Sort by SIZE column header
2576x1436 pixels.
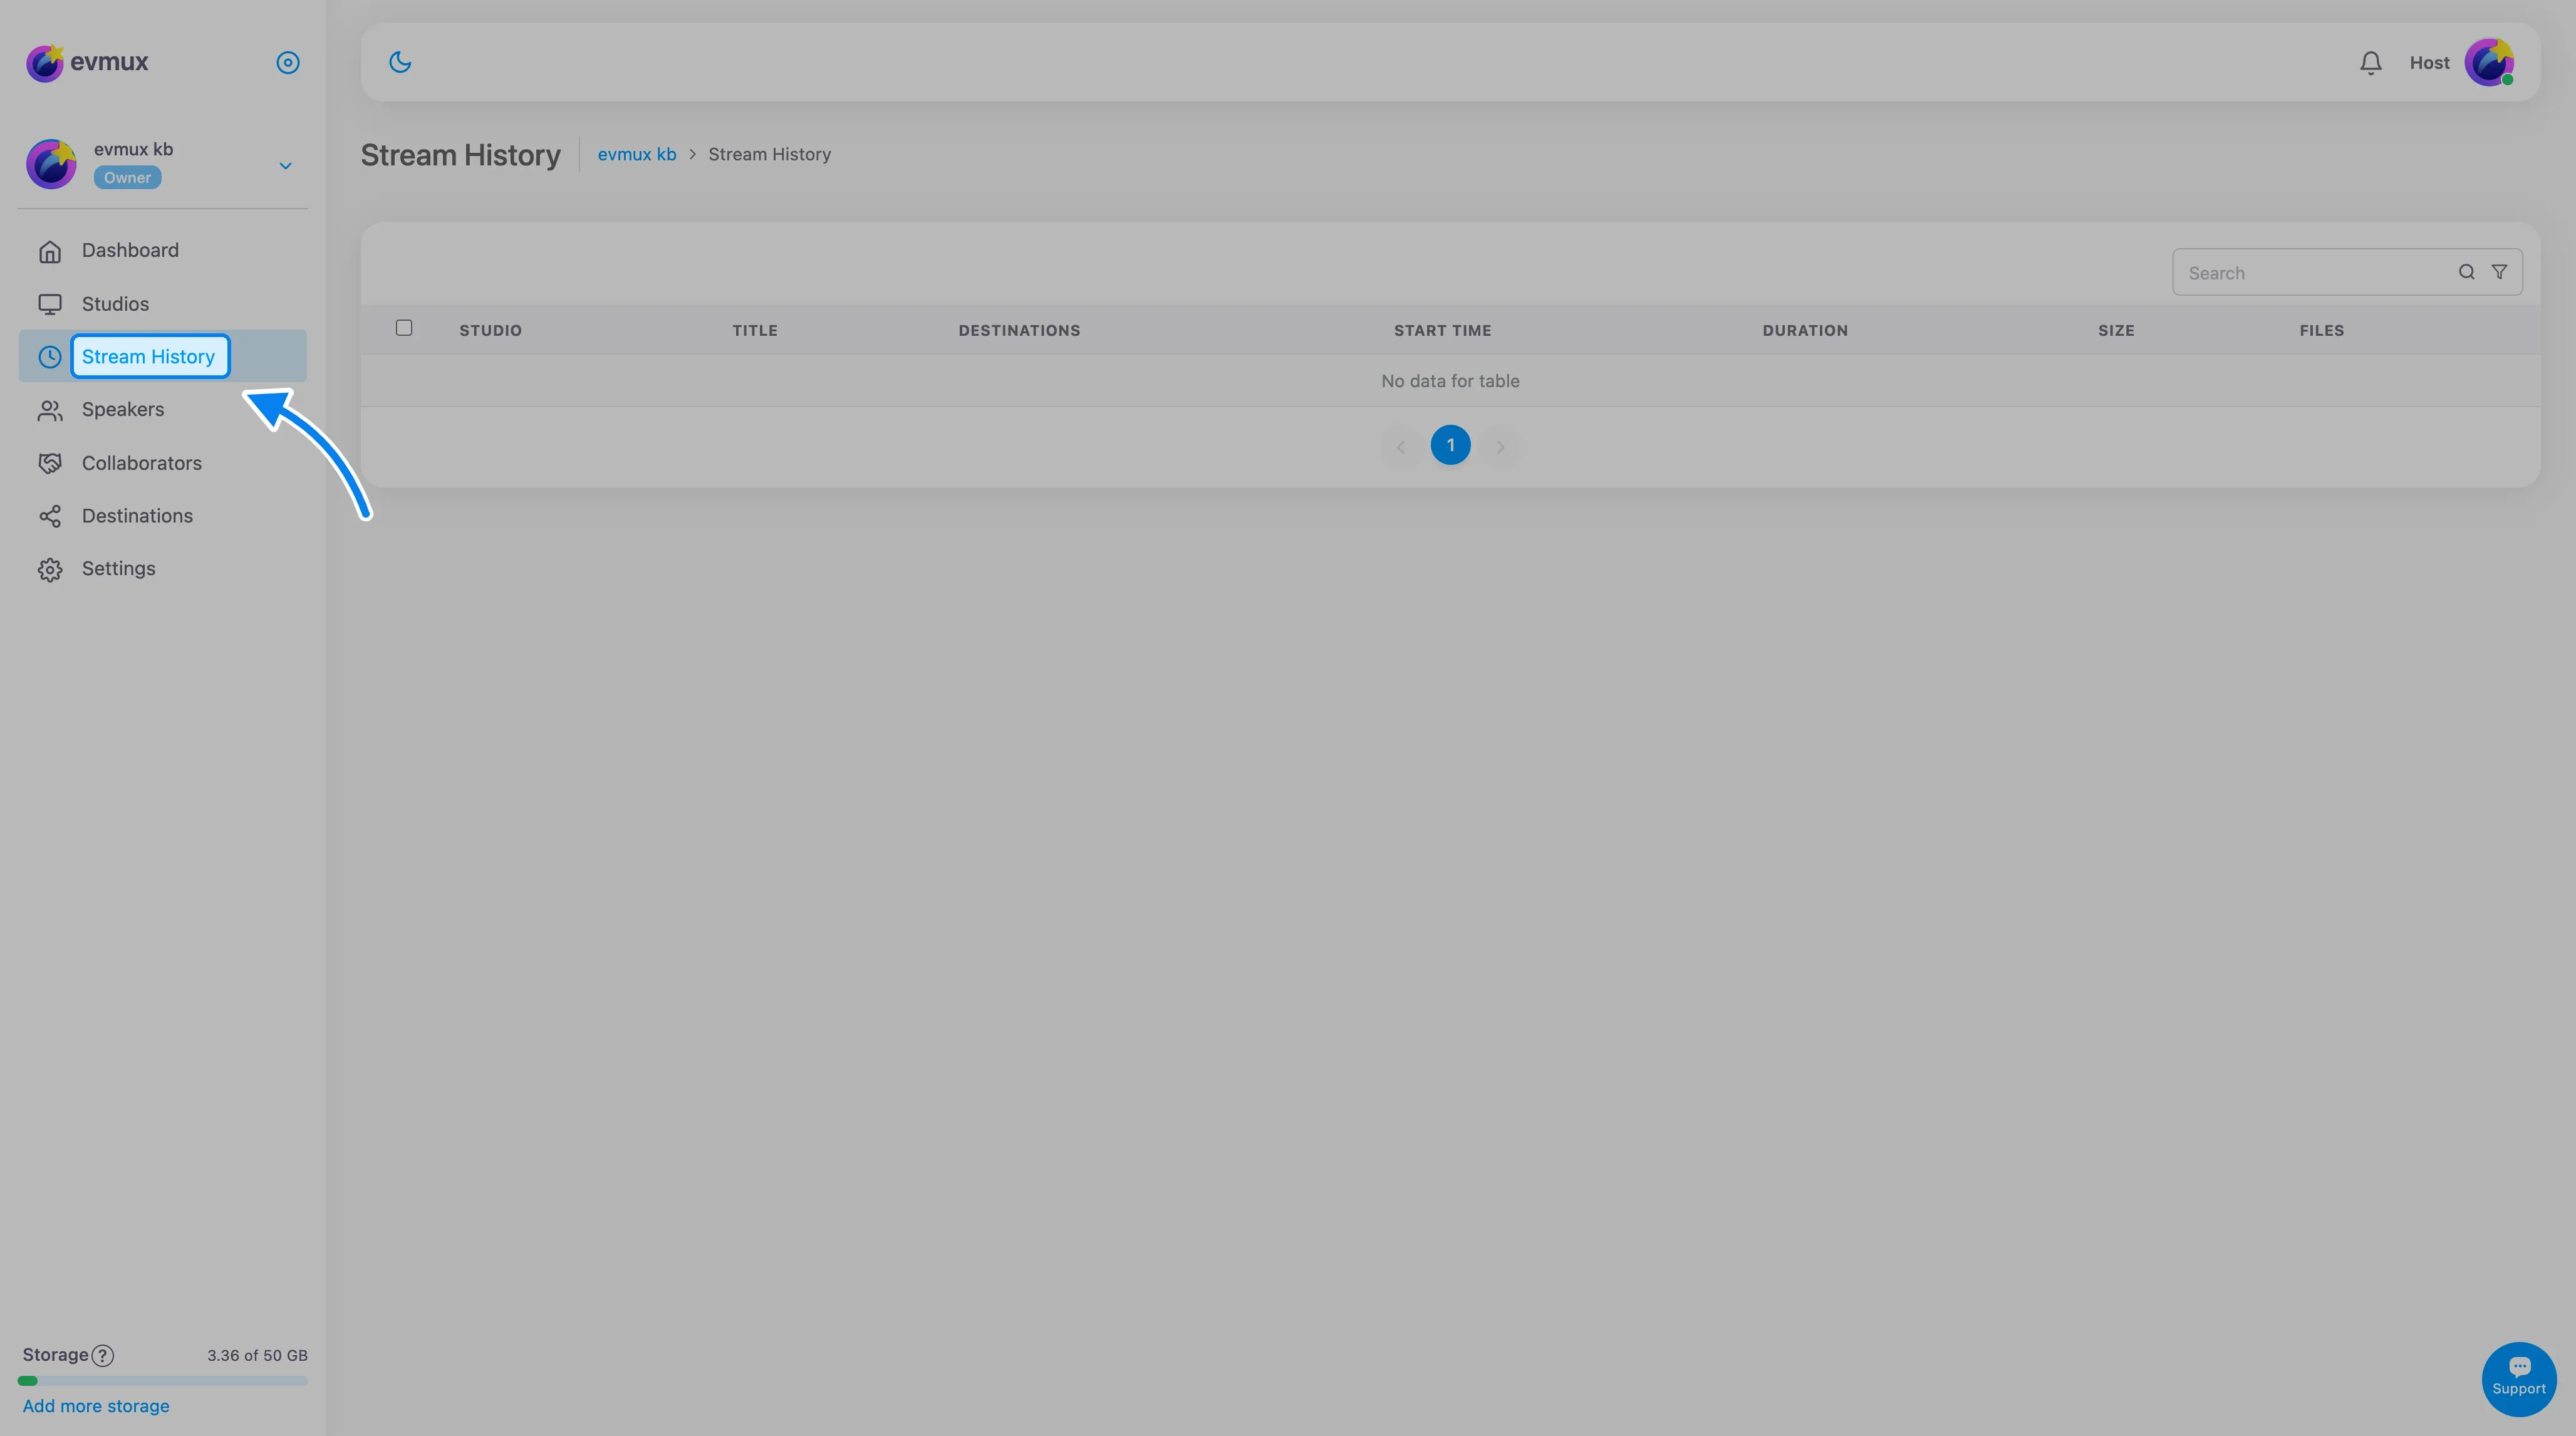click(2116, 330)
